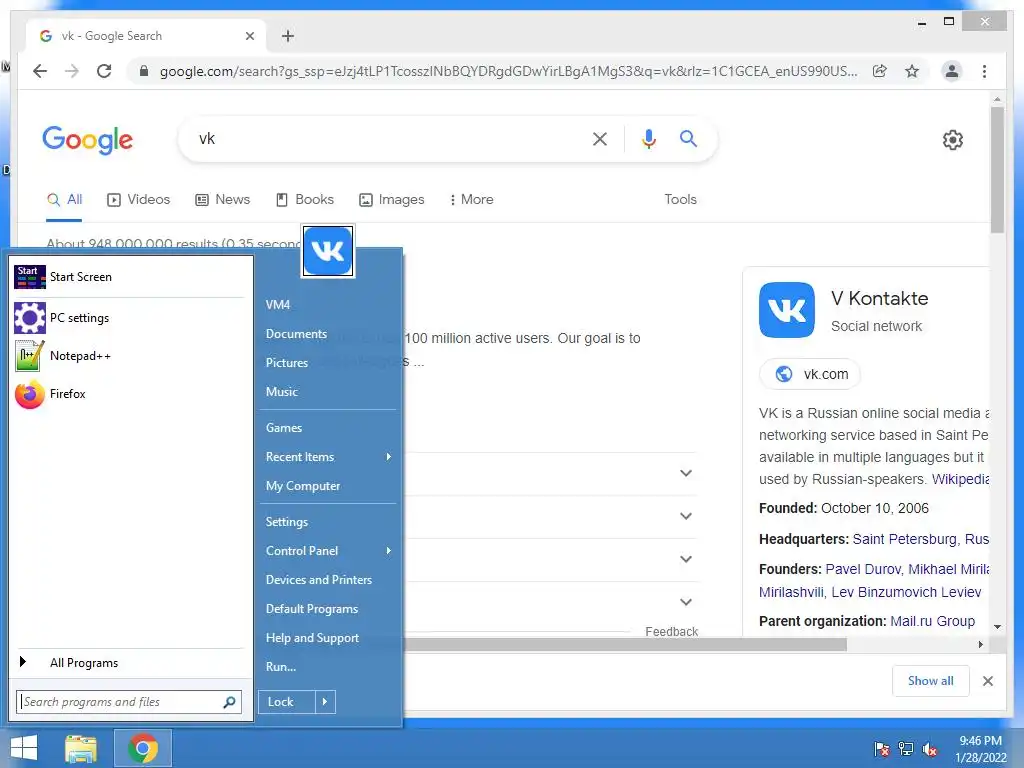The width and height of the screenshot is (1024, 768).
Task: Select the All results tab
Action: 65,200
